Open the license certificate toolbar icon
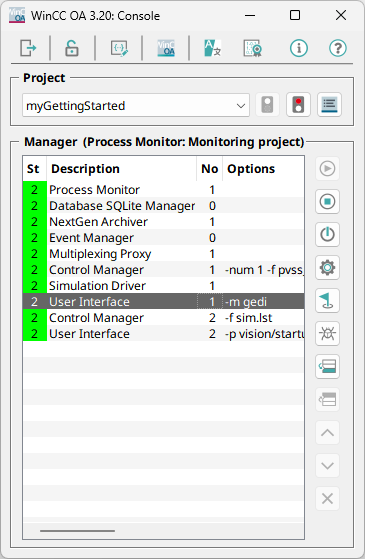Screen dimensions: 365x559 pyautogui.click(x=253, y=48)
